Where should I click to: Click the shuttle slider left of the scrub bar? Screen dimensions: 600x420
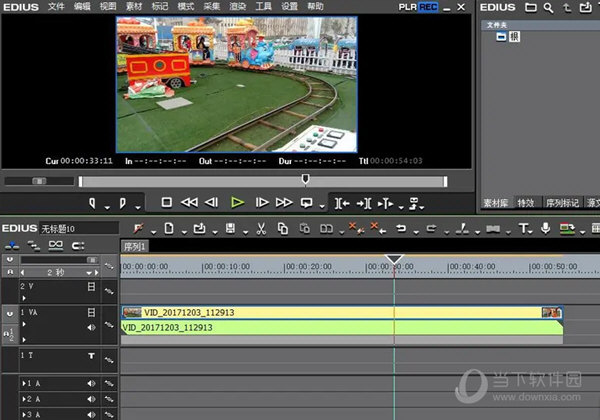[39, 181]
